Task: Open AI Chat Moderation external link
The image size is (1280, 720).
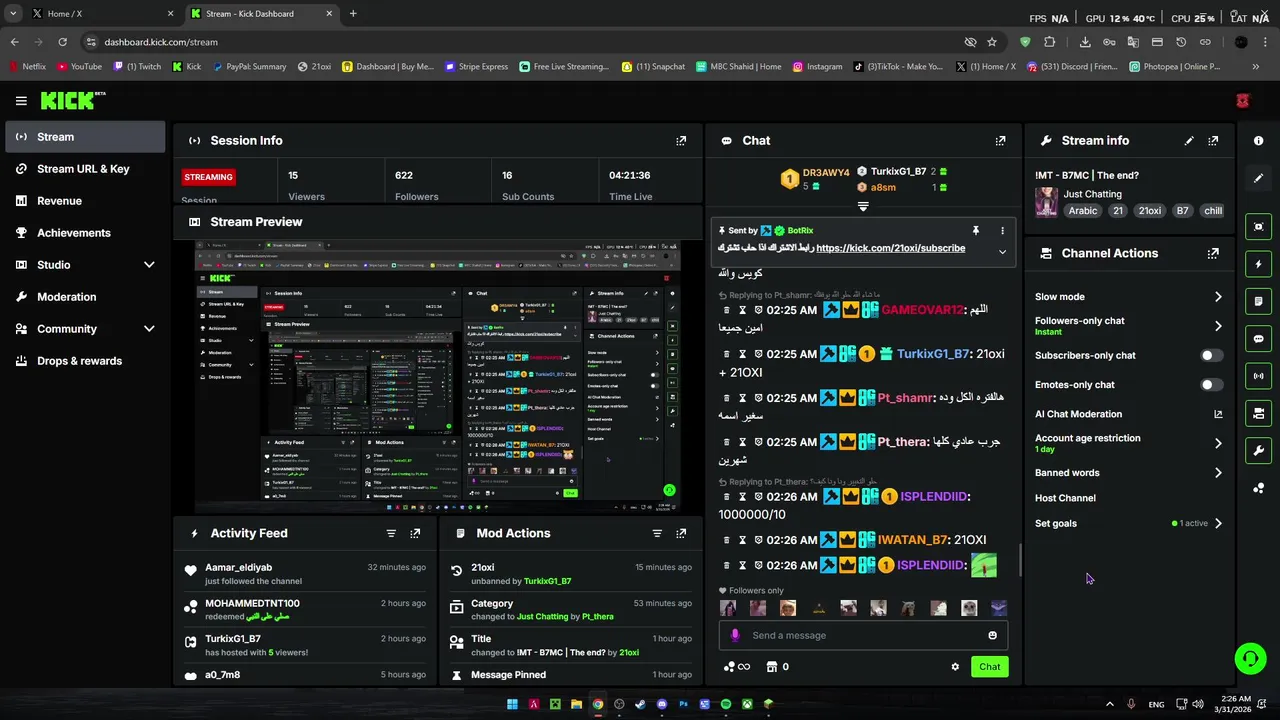Action: pyautogui.click(x=1218, y=414)
